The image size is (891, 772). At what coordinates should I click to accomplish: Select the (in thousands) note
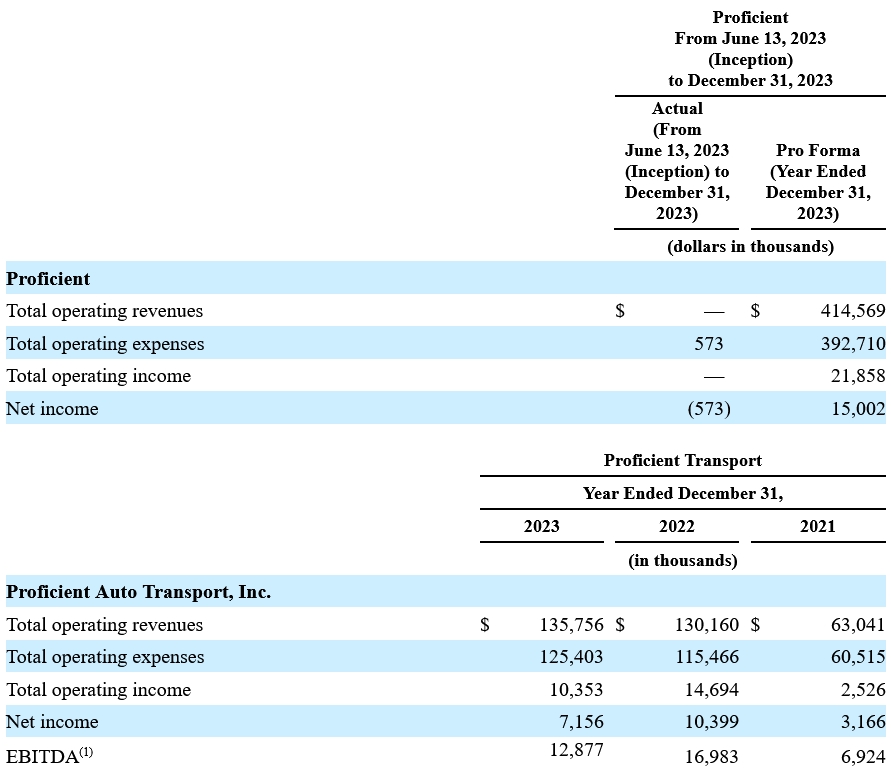click(682, 561)
